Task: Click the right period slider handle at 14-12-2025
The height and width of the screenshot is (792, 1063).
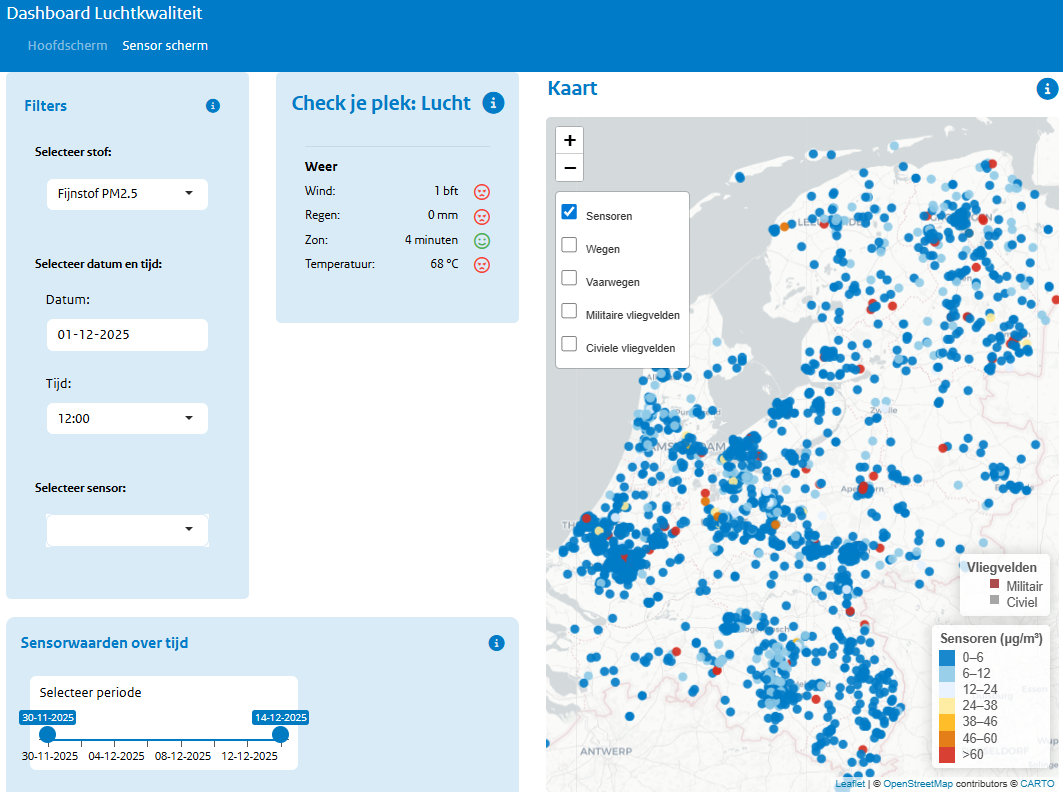Action: pyautogui.click(x=281, y=735)
